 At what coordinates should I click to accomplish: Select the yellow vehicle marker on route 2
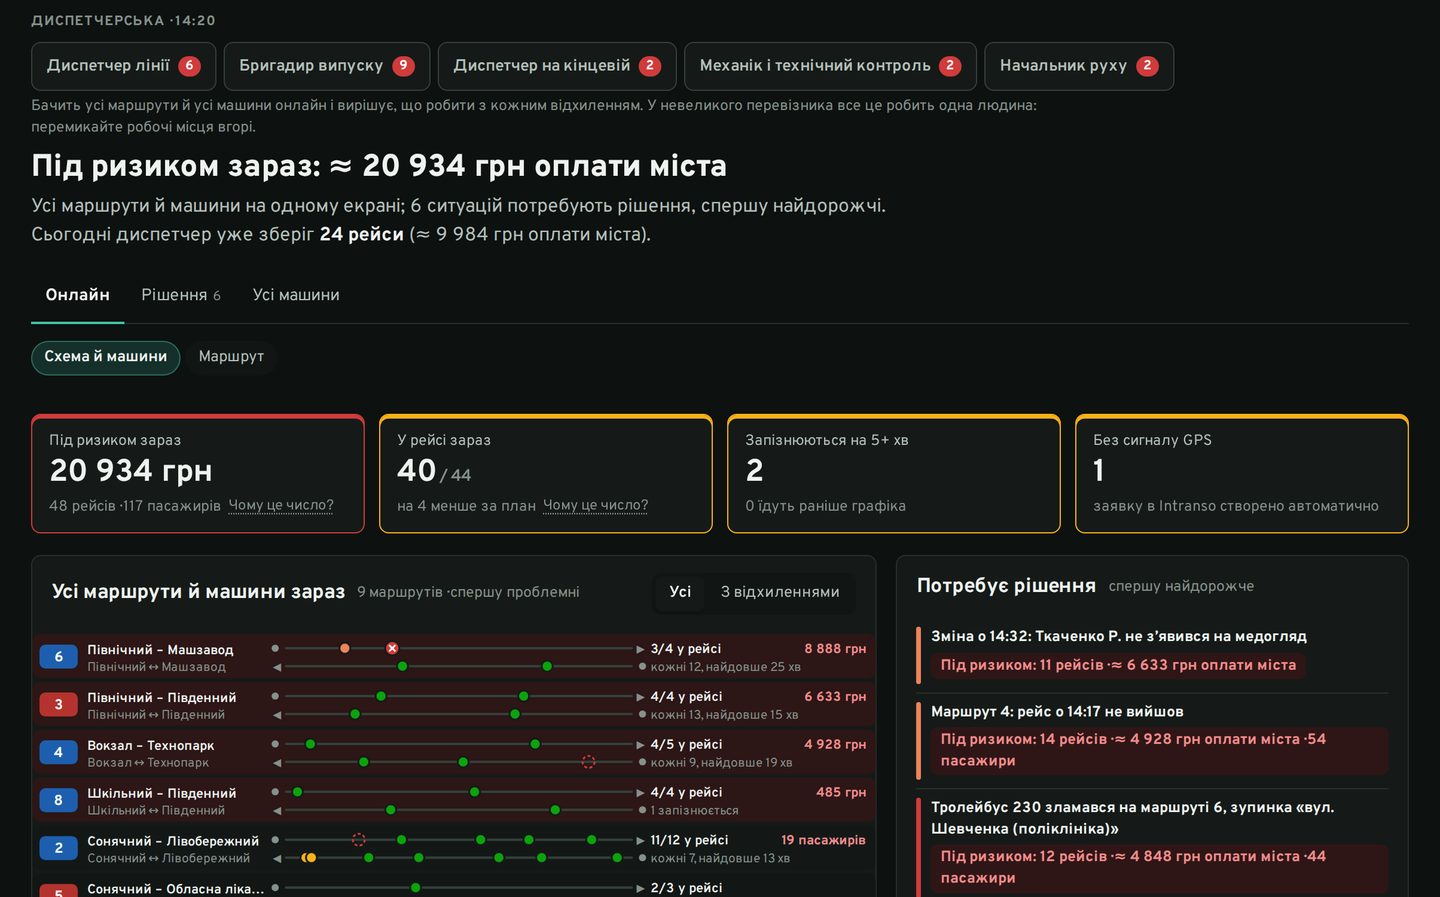(311, 858)
